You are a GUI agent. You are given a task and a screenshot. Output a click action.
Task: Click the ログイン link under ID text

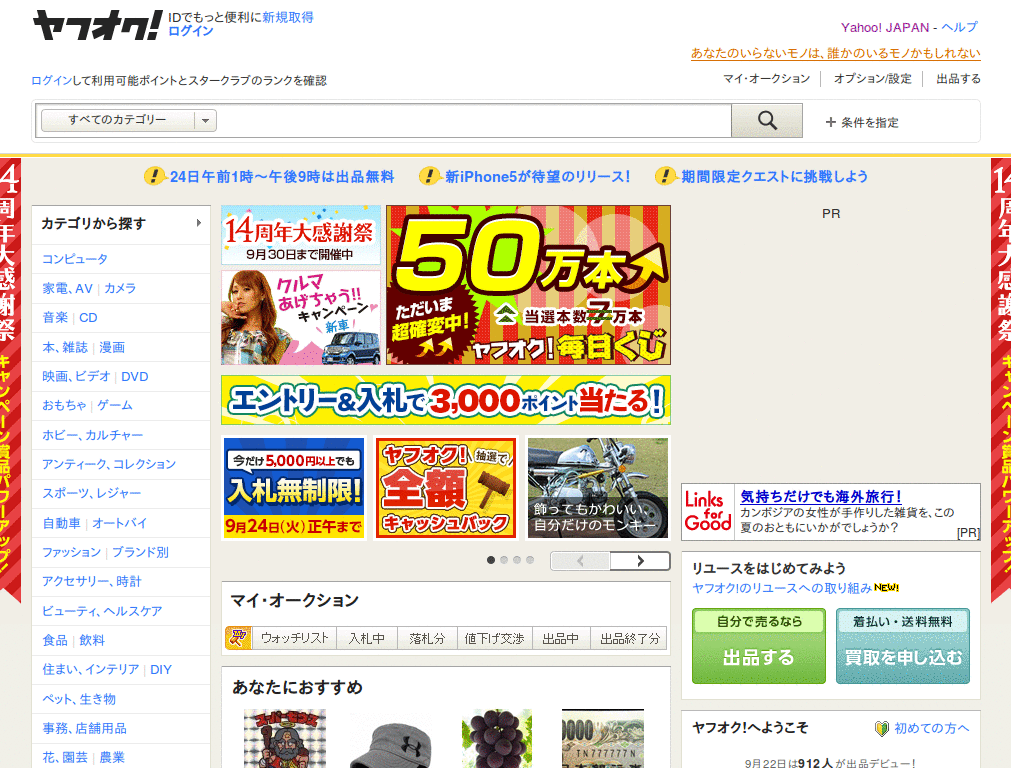(191, 31)
